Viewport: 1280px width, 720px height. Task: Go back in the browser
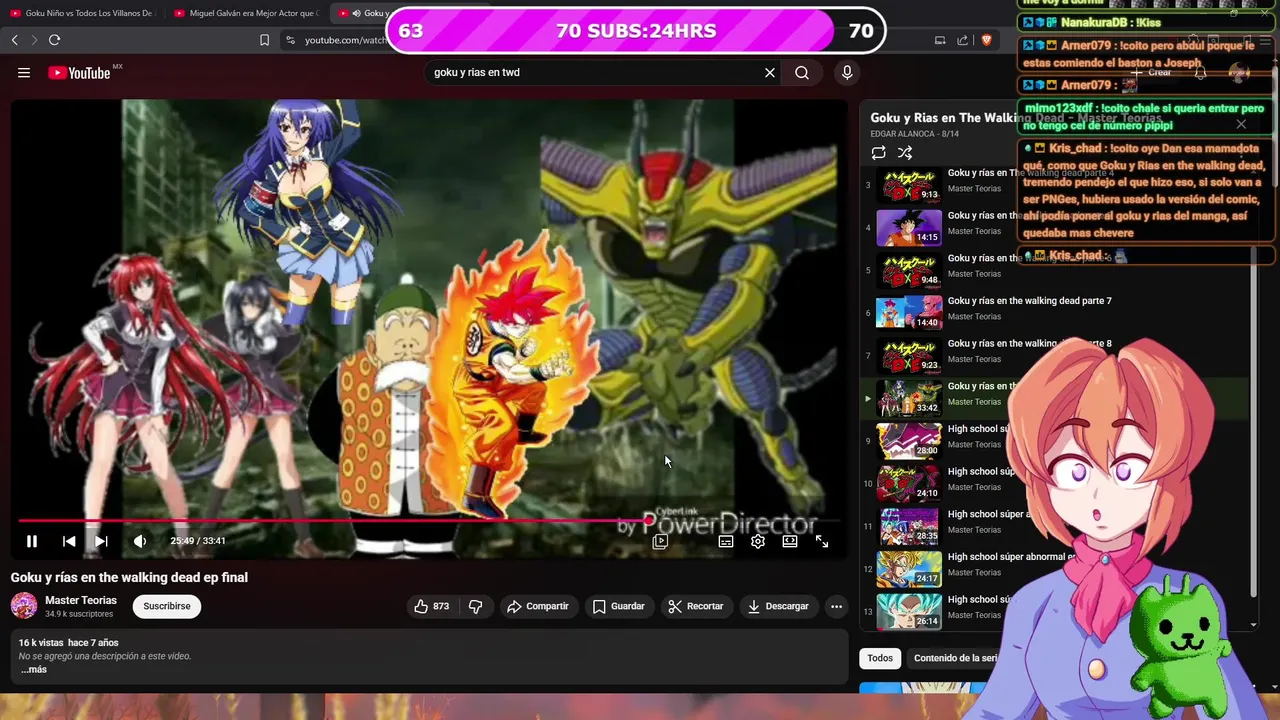click(15, 40)
